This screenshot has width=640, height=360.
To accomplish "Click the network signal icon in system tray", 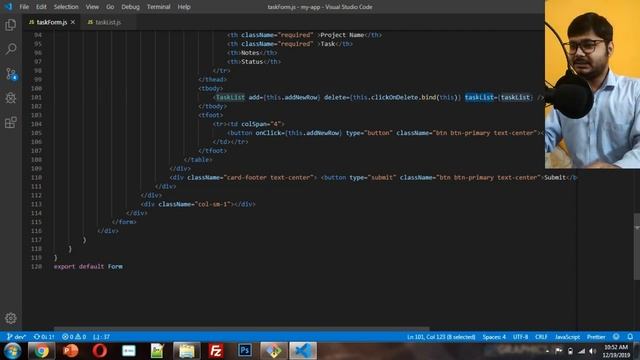I will pyautogui.click(x=581, y=351).
